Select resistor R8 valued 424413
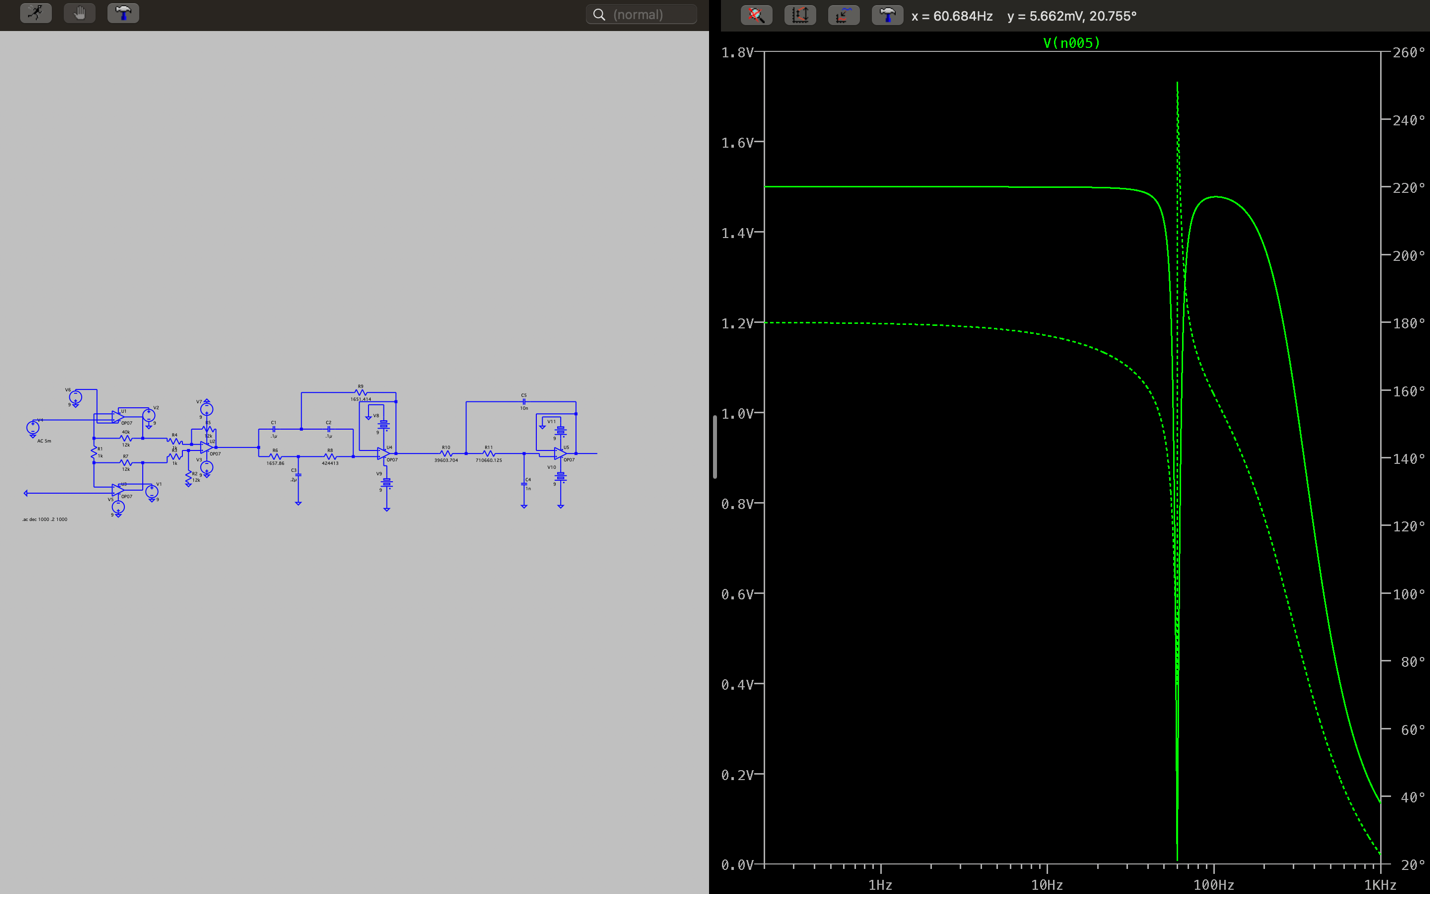The image size is (1430, 898). [330, 456]
